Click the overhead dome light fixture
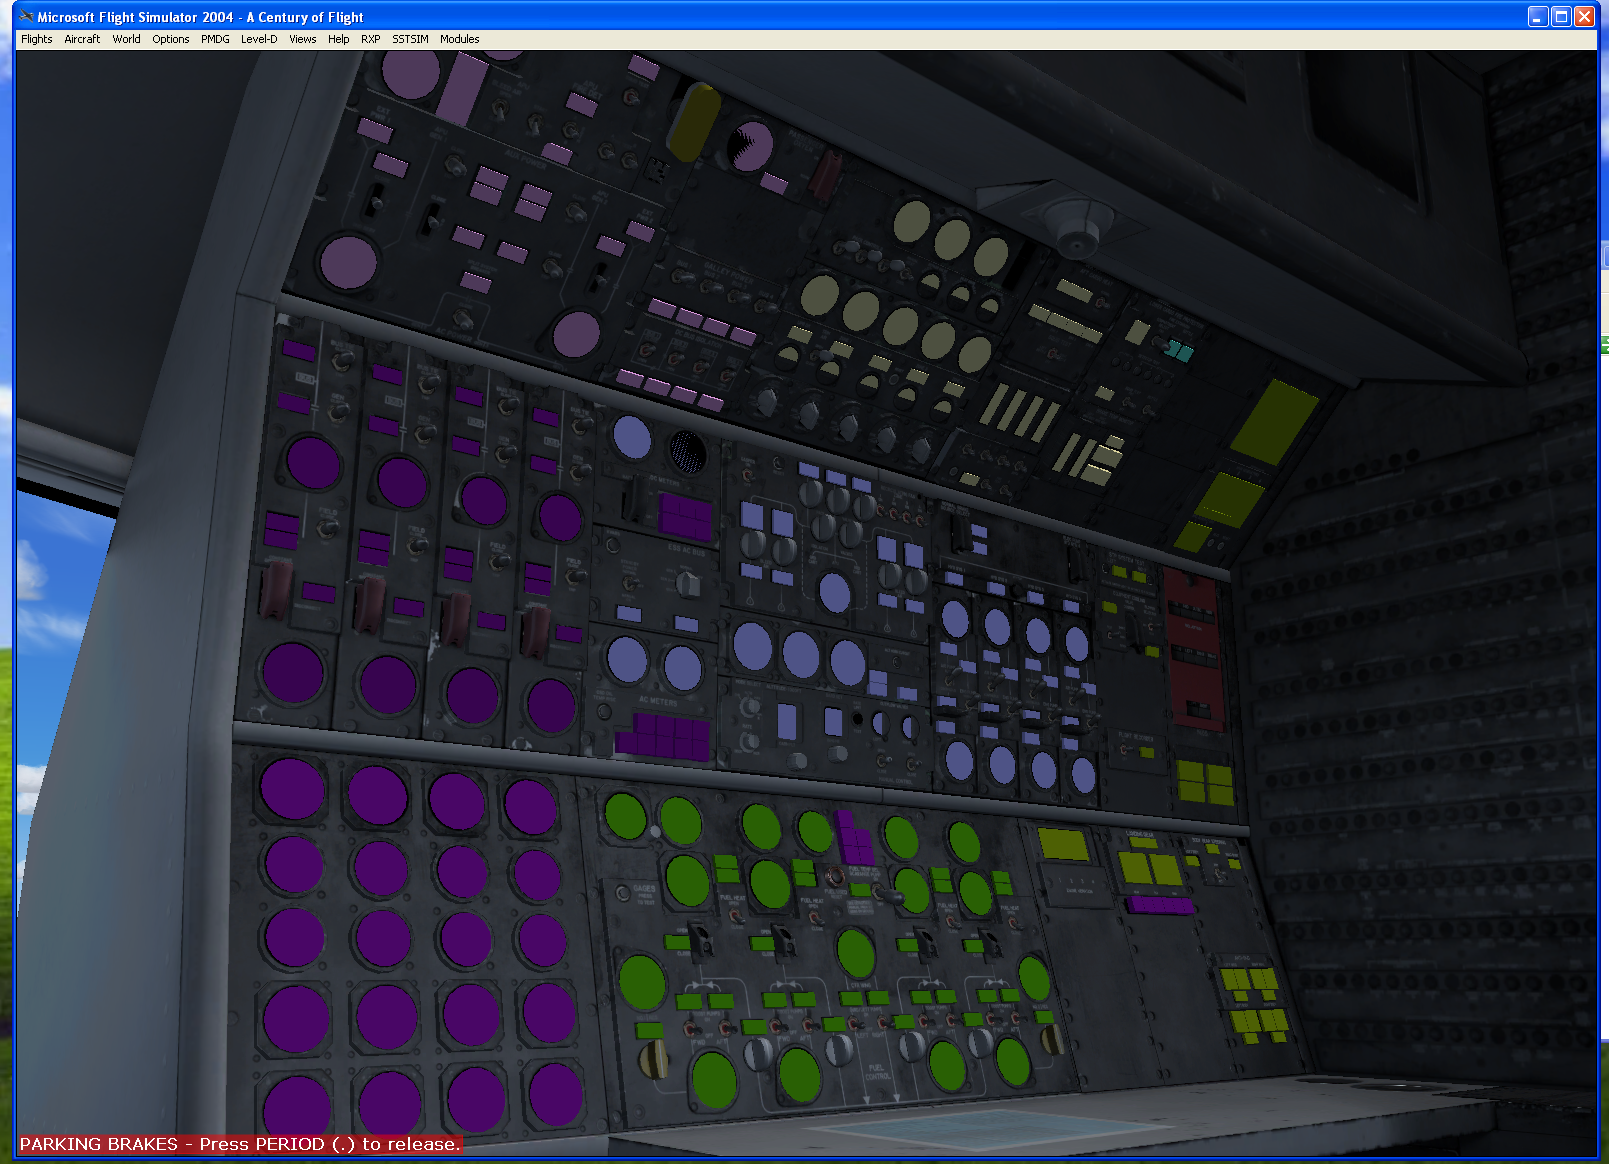 pos(1076,225)
